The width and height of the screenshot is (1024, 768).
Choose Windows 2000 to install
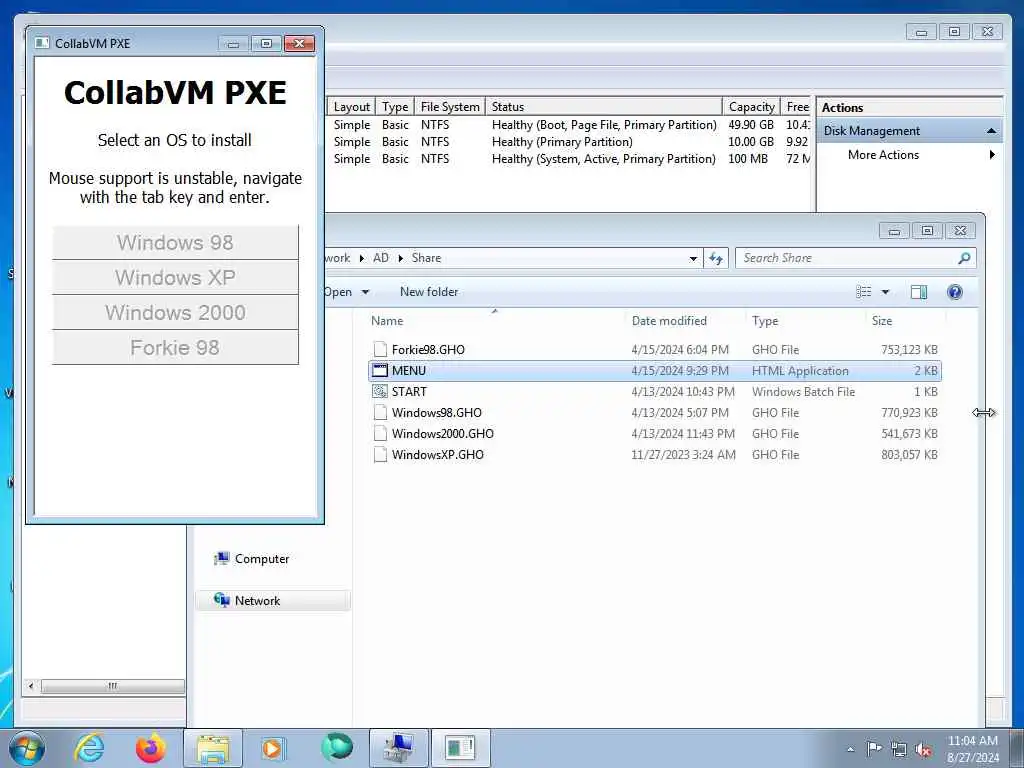pyautogui.click(x=175, y=312)
